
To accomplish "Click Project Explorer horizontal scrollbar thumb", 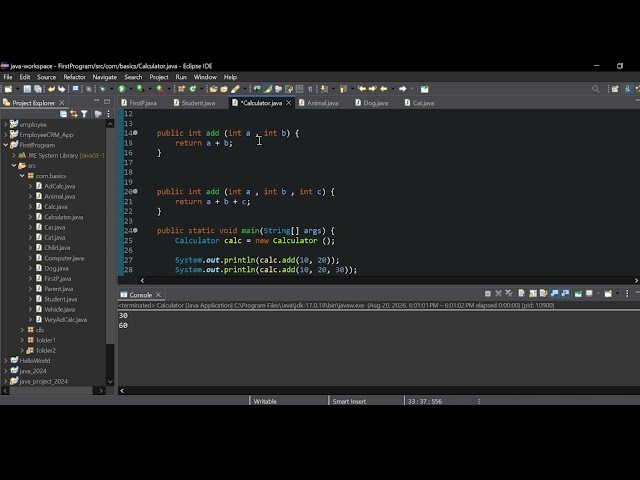I will pyautogui.click(x=51, y=391).
